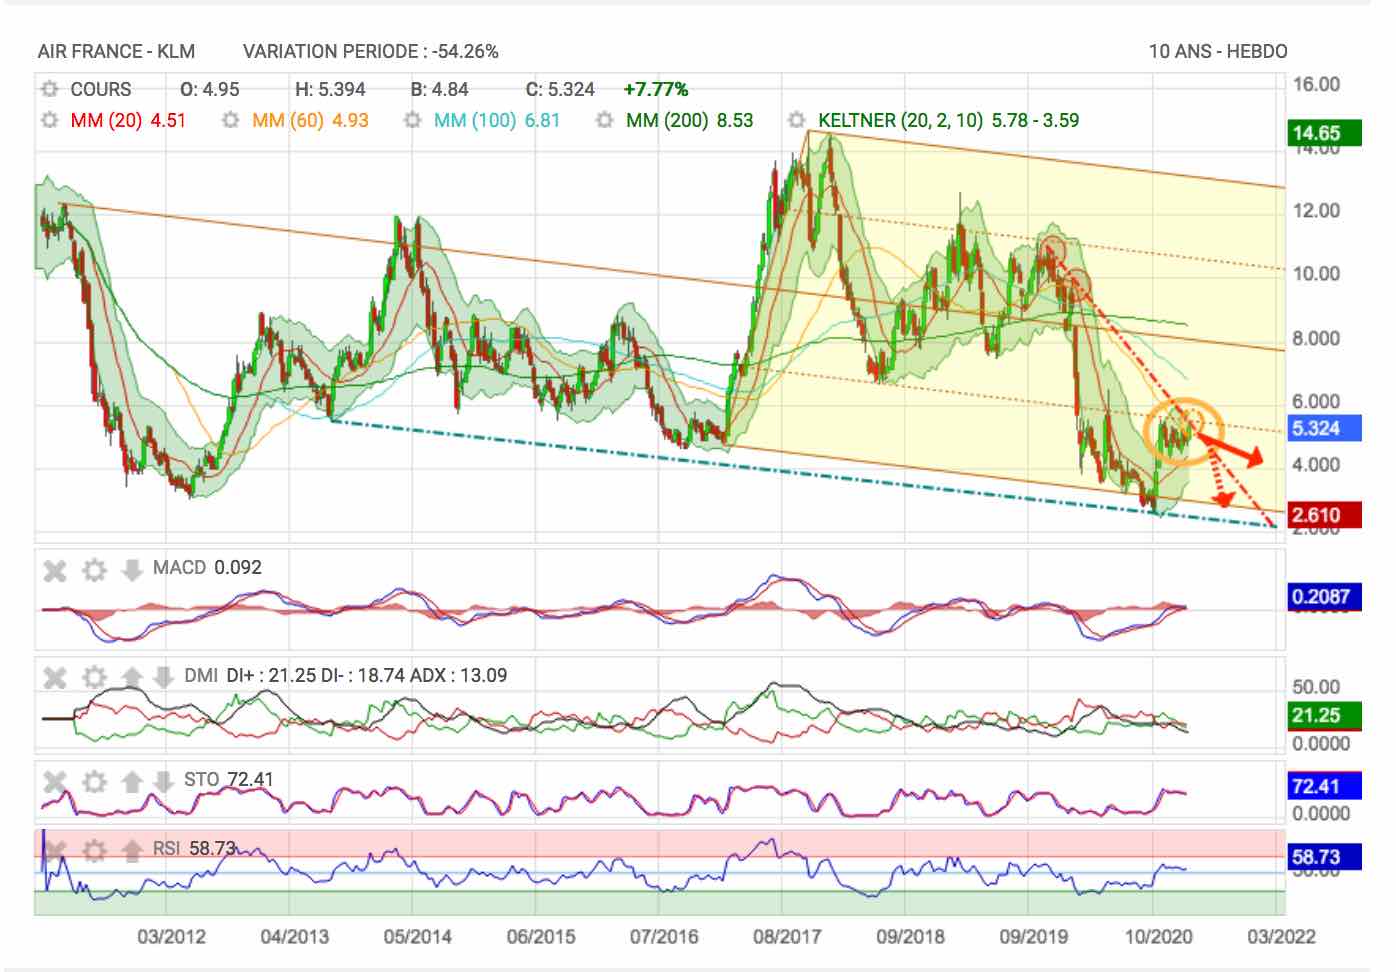Move STO panel up with arrow
This screenshot has height=972, width=1396.
coord(132,782)
